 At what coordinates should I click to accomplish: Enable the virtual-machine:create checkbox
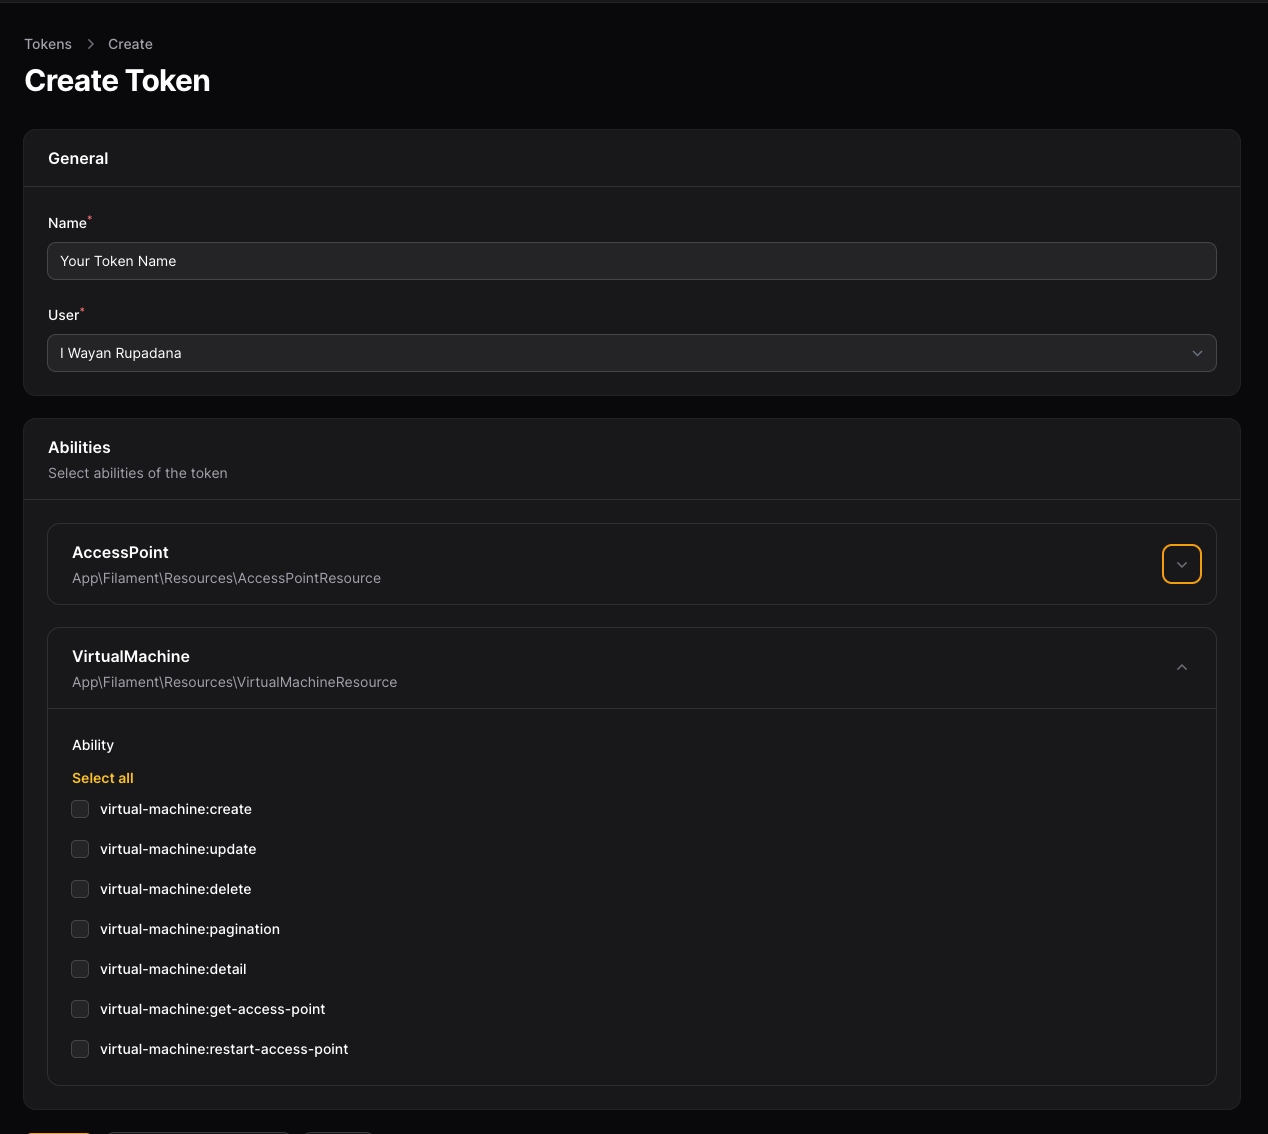coord(80,809)
